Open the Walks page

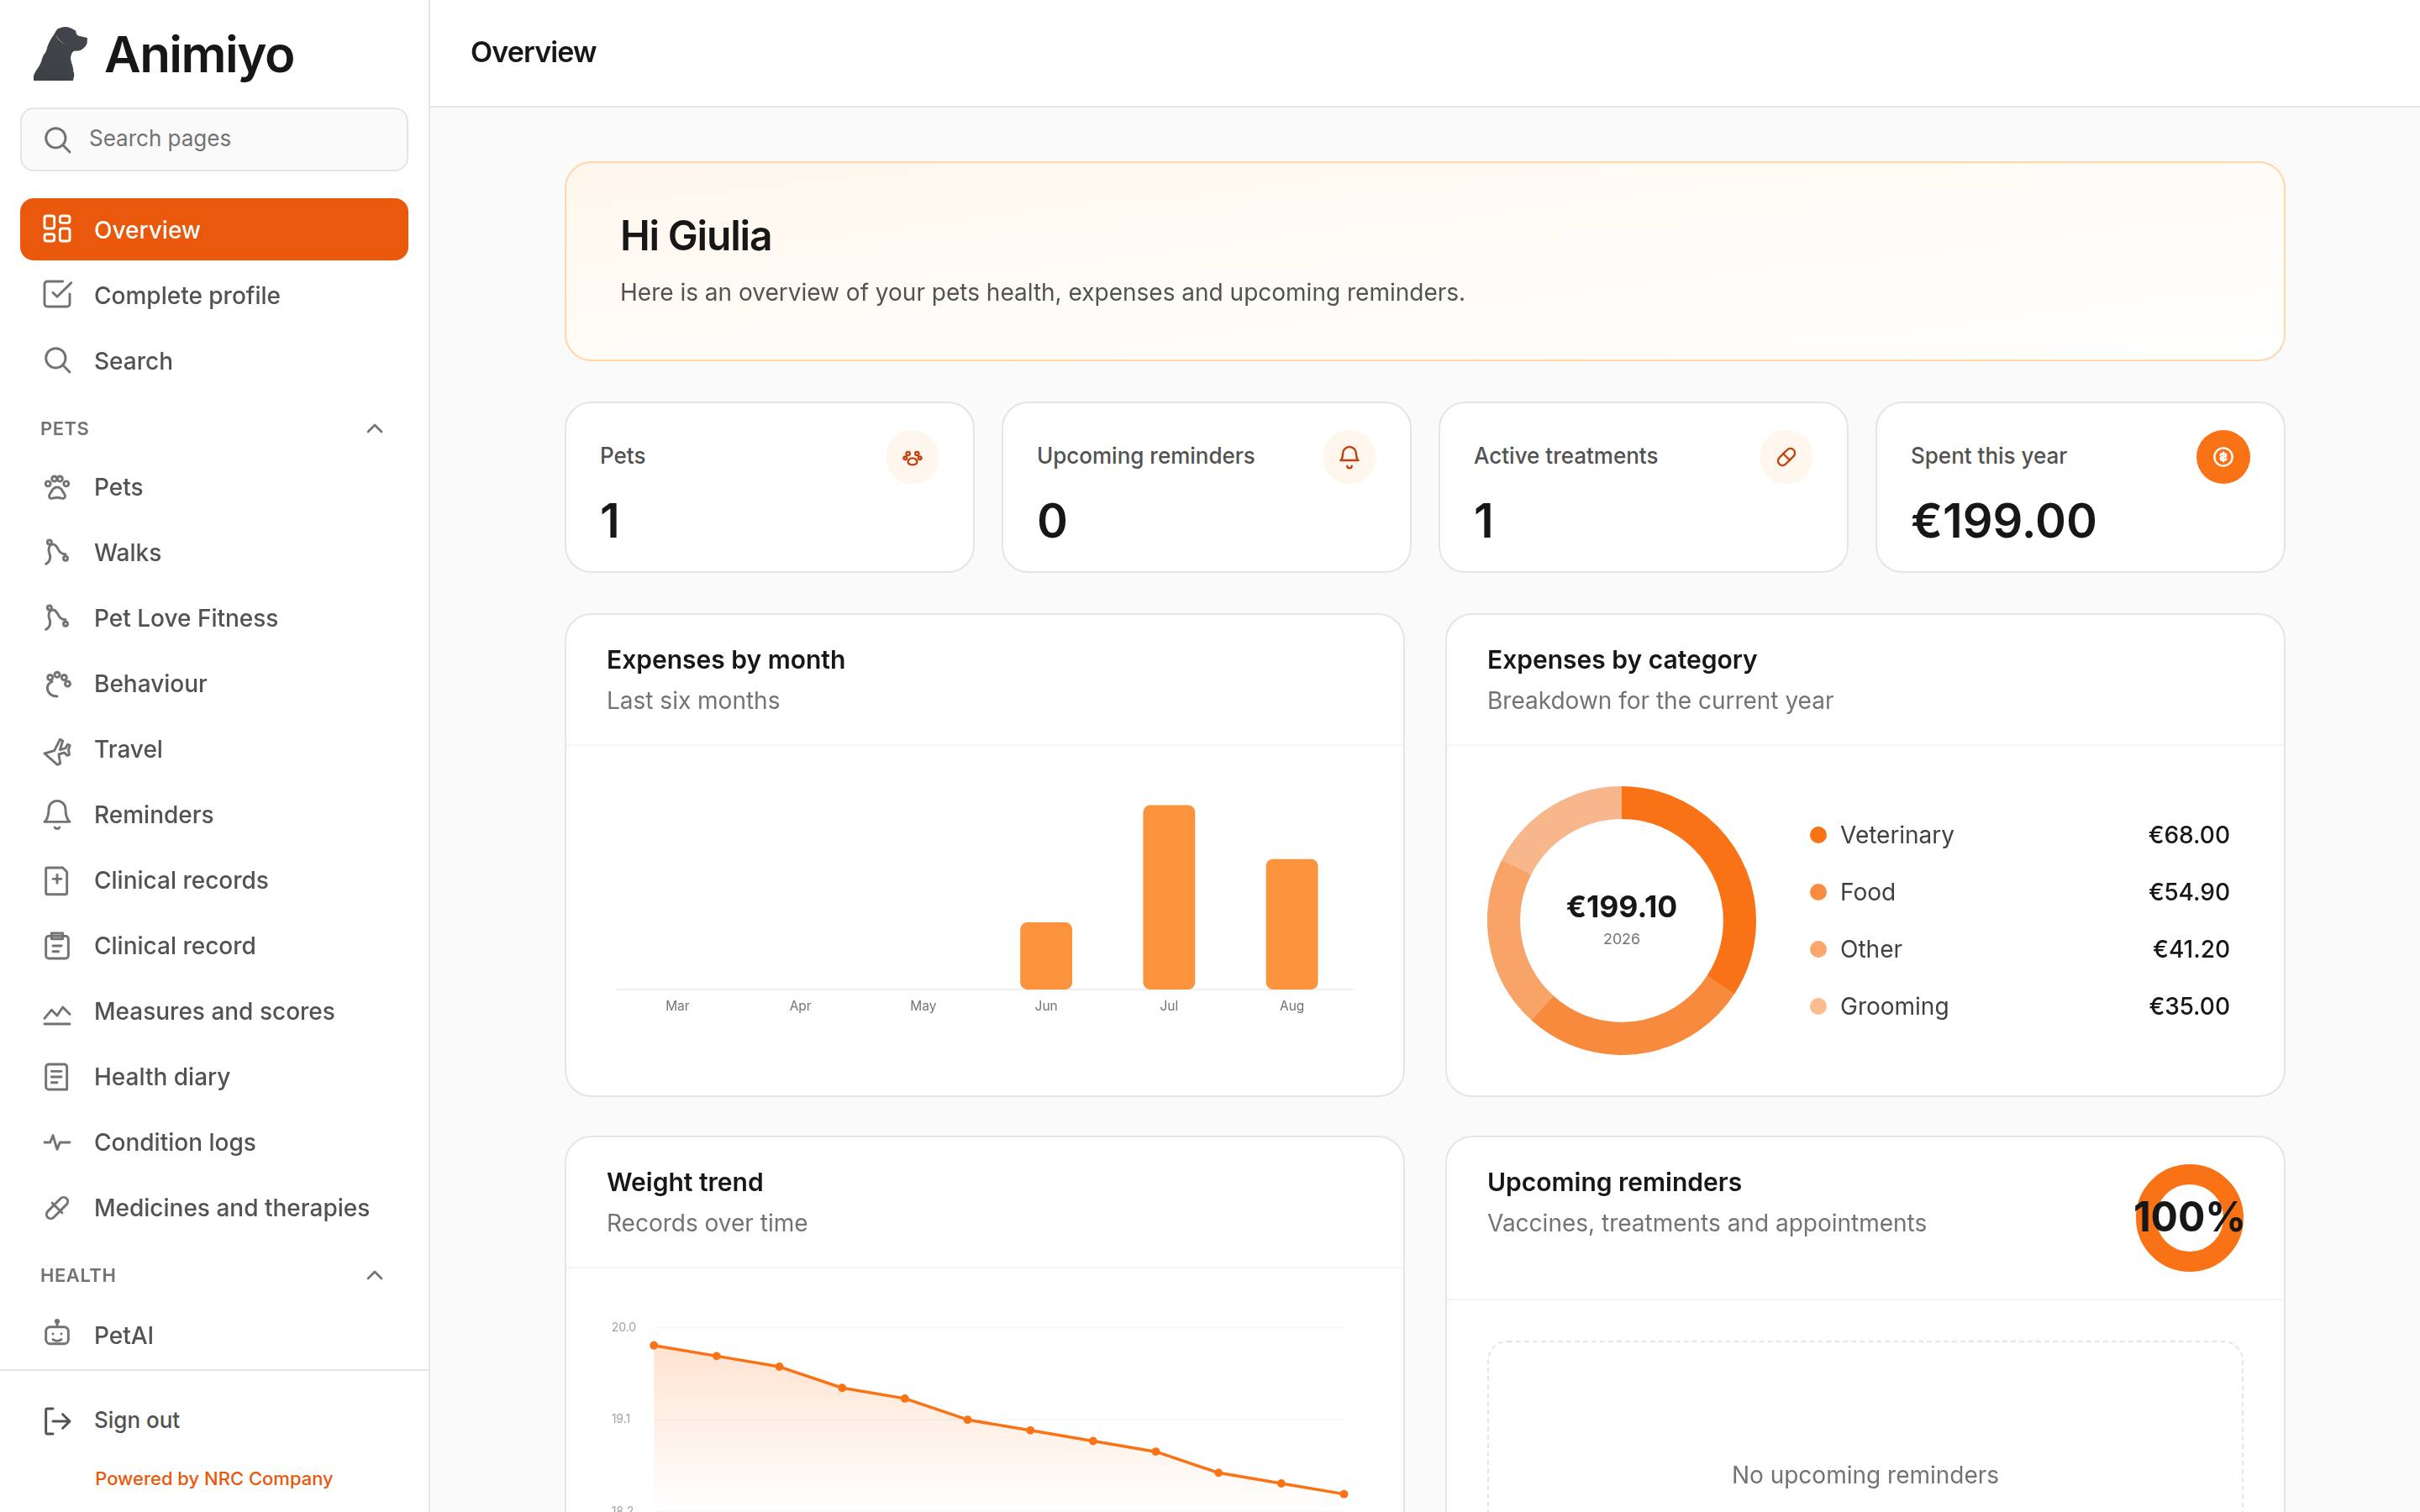click(x=214, y=552)
